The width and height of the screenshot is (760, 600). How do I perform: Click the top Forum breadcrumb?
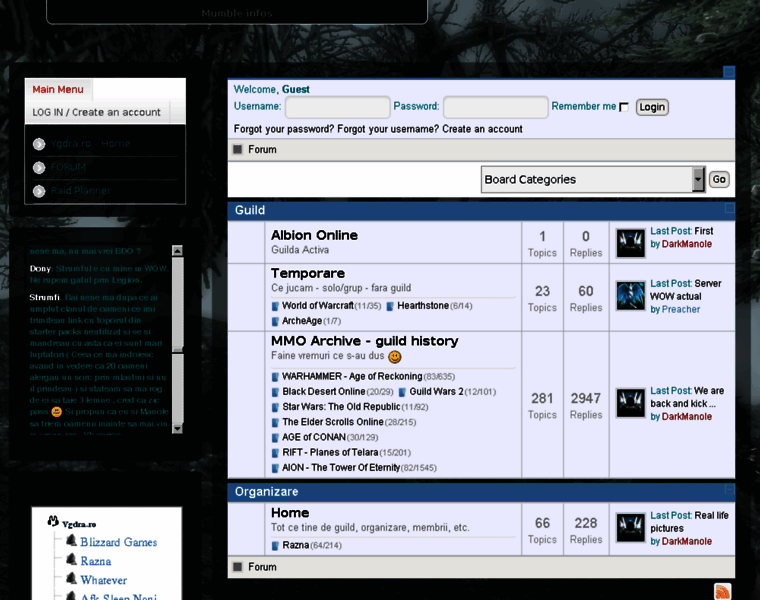pos(262,149)
